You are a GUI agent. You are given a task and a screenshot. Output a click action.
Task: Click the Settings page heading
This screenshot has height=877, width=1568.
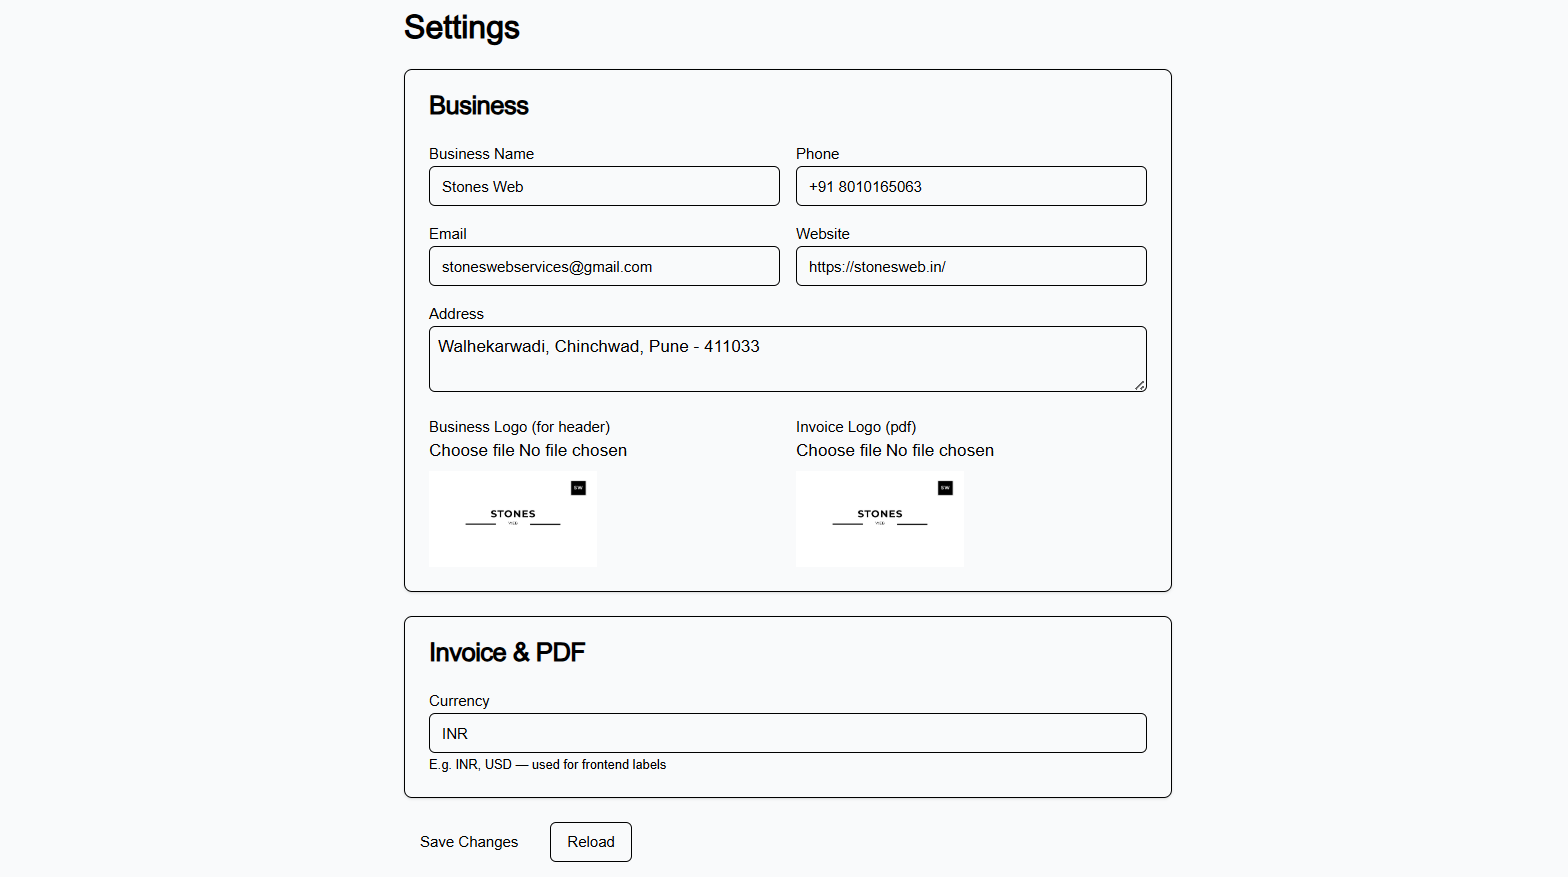tap(461, 28)
